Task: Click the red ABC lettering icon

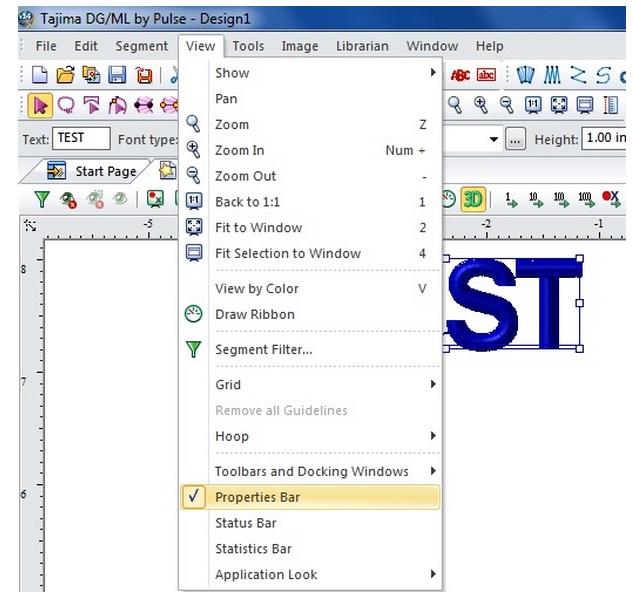Action: [x=460, y=75]
